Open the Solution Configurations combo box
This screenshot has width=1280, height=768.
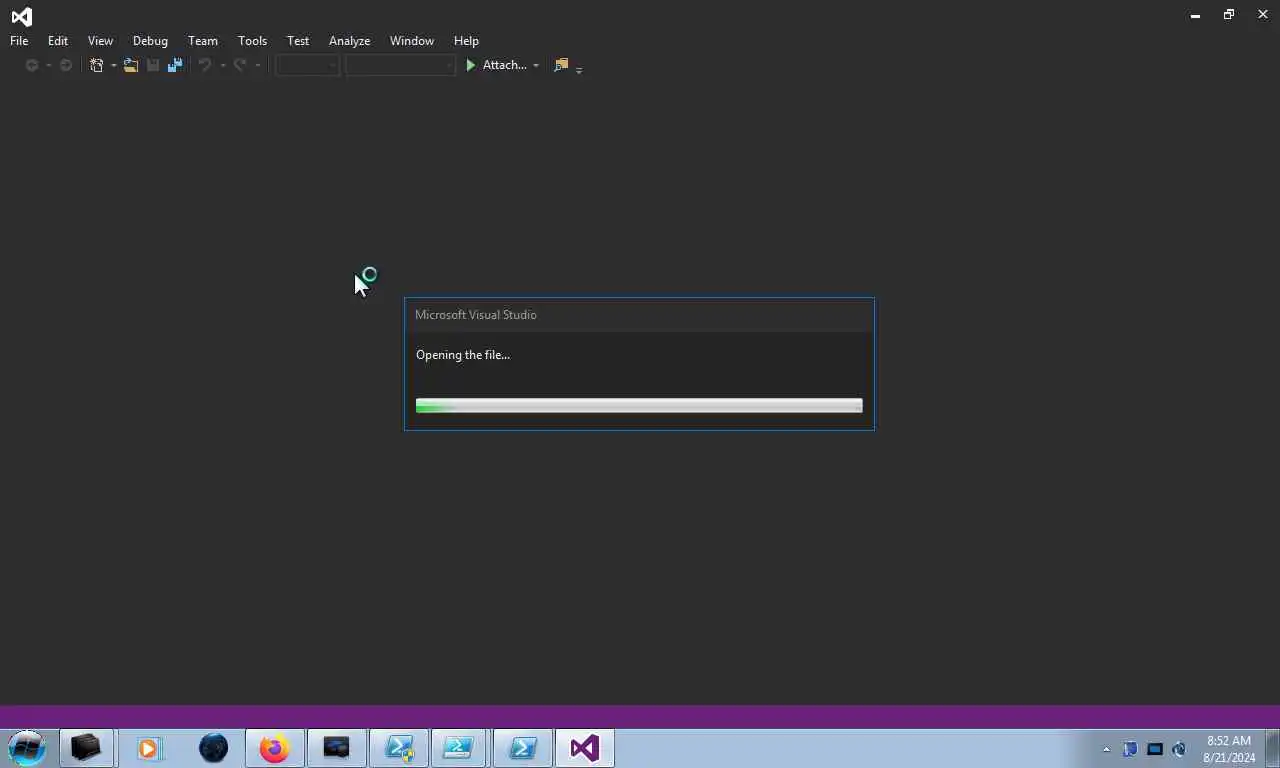(x=308, y=65)
